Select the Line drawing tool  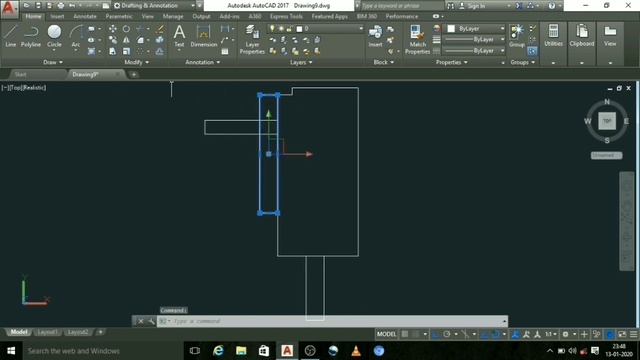pos(11,36)
